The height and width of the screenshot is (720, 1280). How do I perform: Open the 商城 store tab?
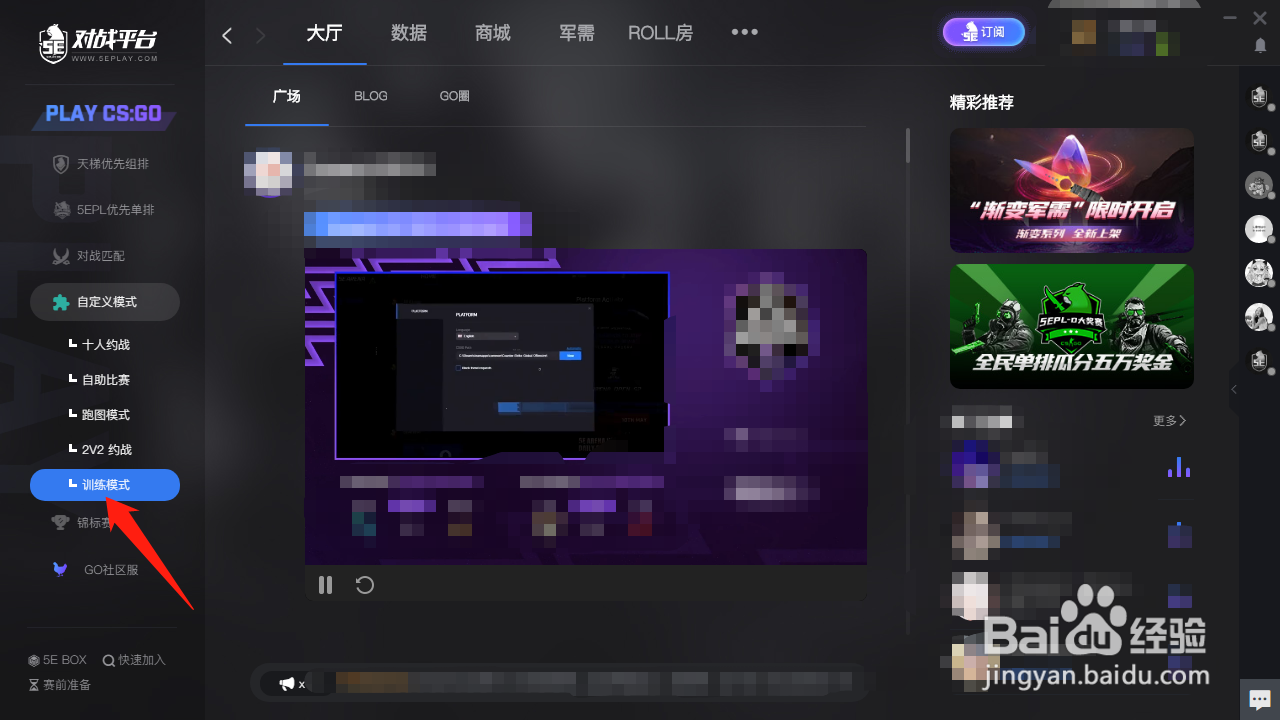tap(493, 33)
